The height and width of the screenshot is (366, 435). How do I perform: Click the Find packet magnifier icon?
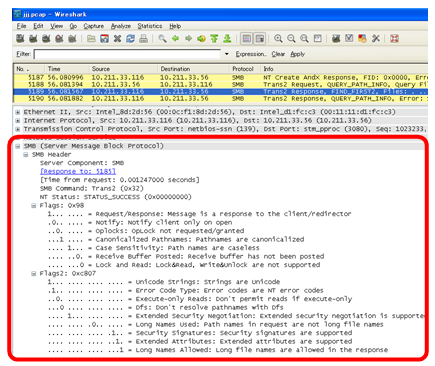[162, 39]
